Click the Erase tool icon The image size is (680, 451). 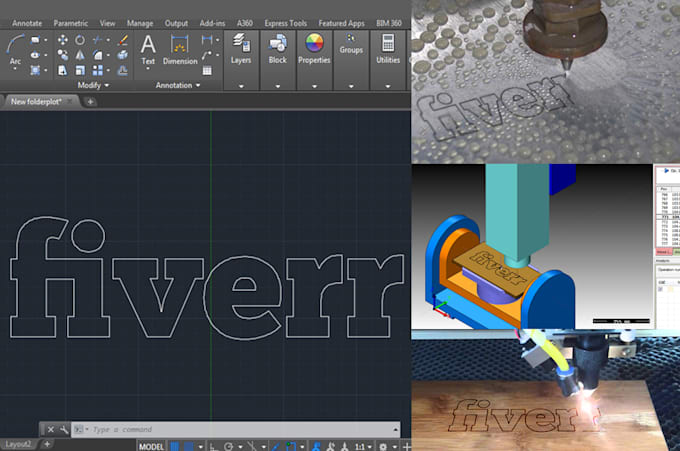[x=123, y=40]
